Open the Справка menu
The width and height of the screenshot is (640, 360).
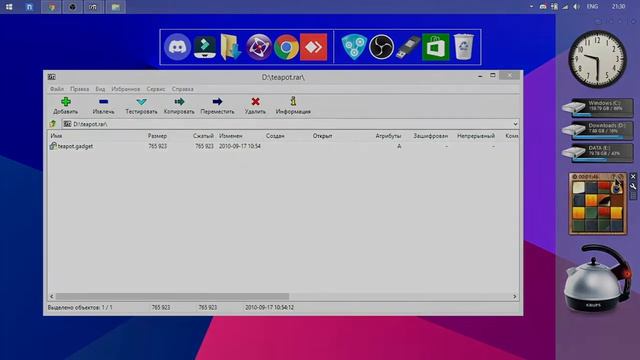click(182, 89)
